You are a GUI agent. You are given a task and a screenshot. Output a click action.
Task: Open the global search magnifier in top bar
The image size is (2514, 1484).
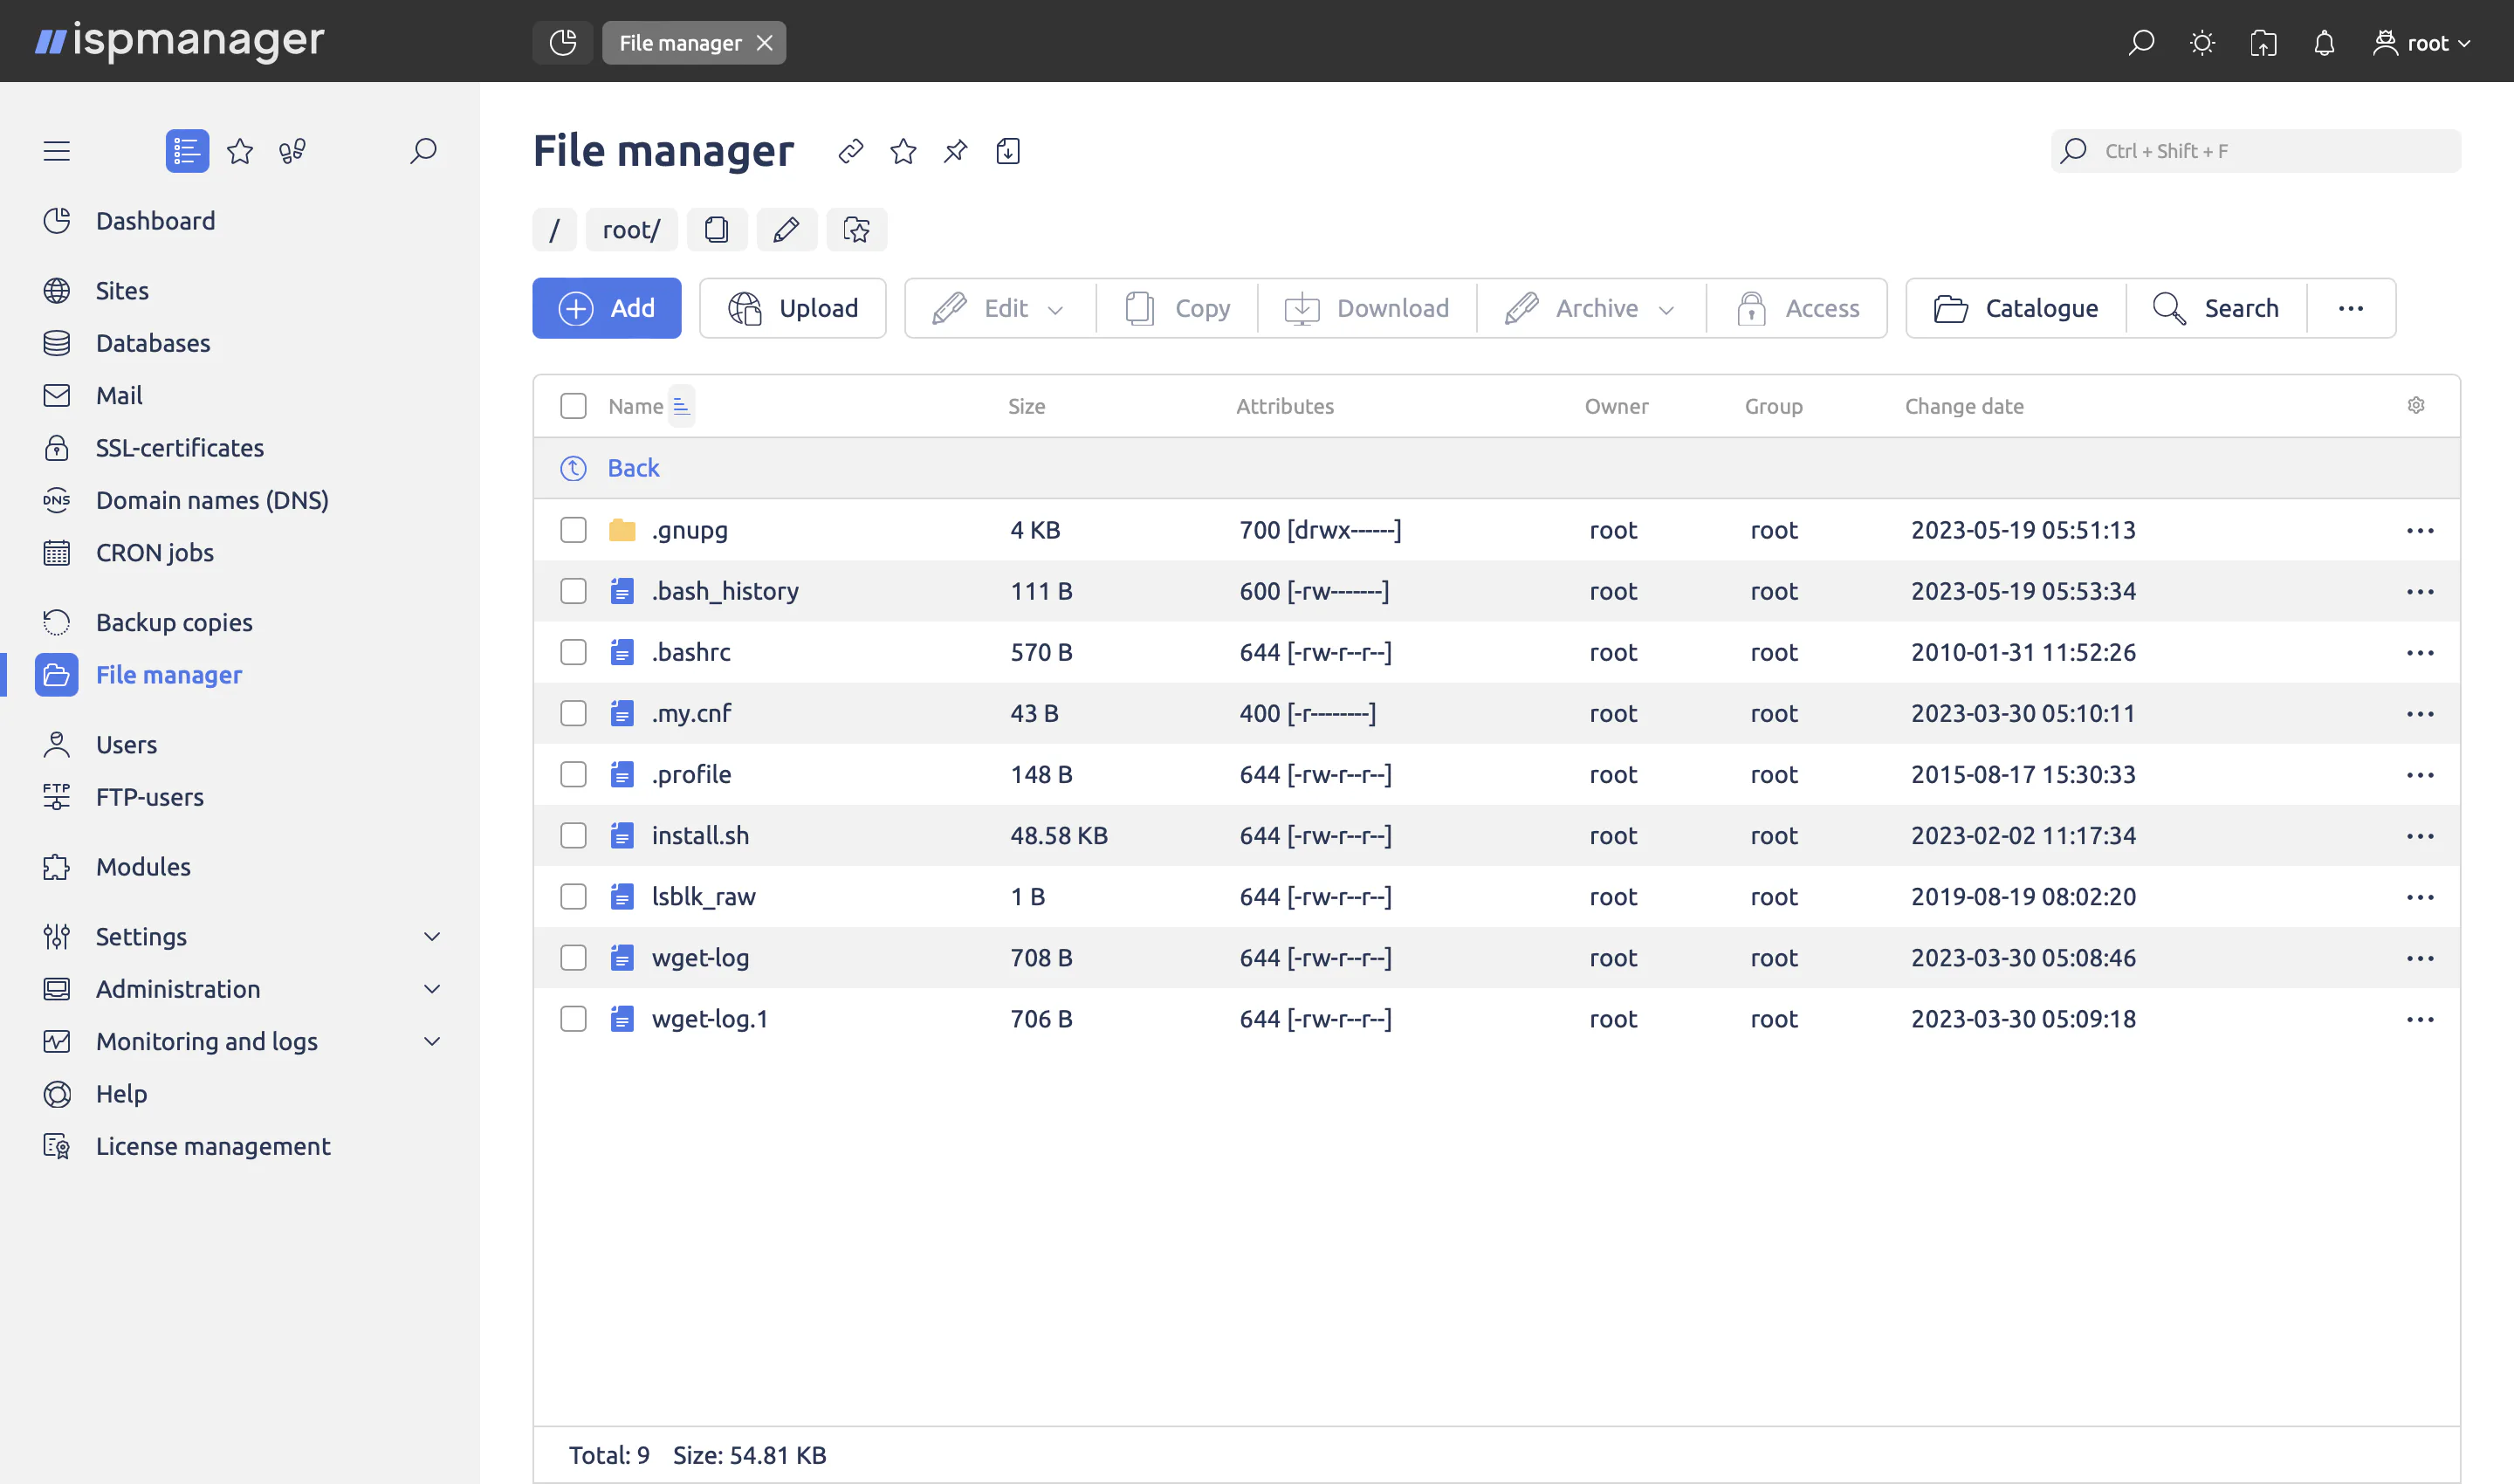(2141, 42)
